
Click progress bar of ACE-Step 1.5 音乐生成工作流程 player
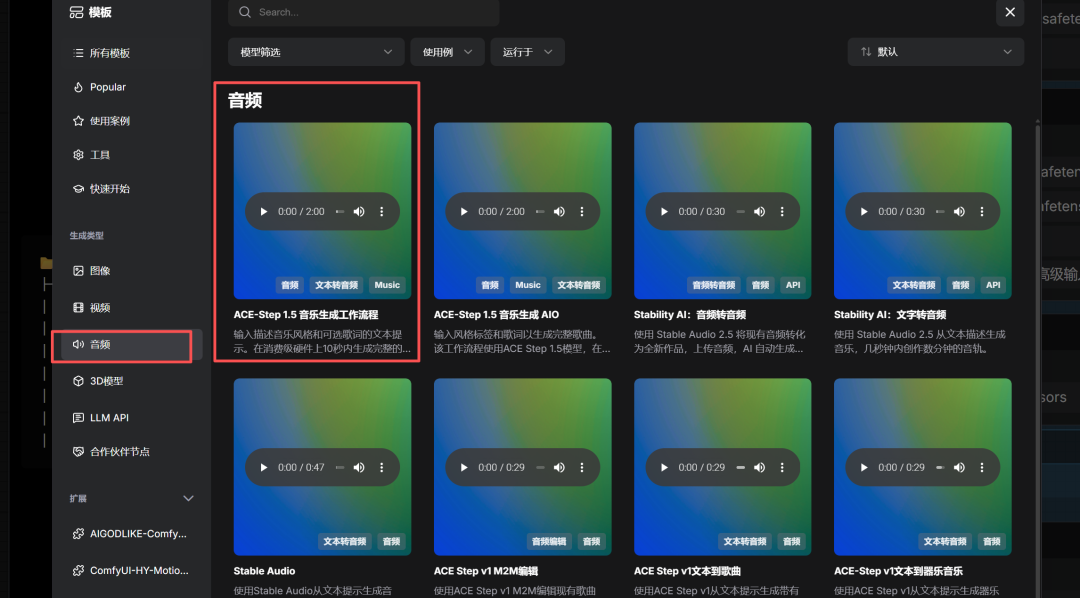point(340,212)
